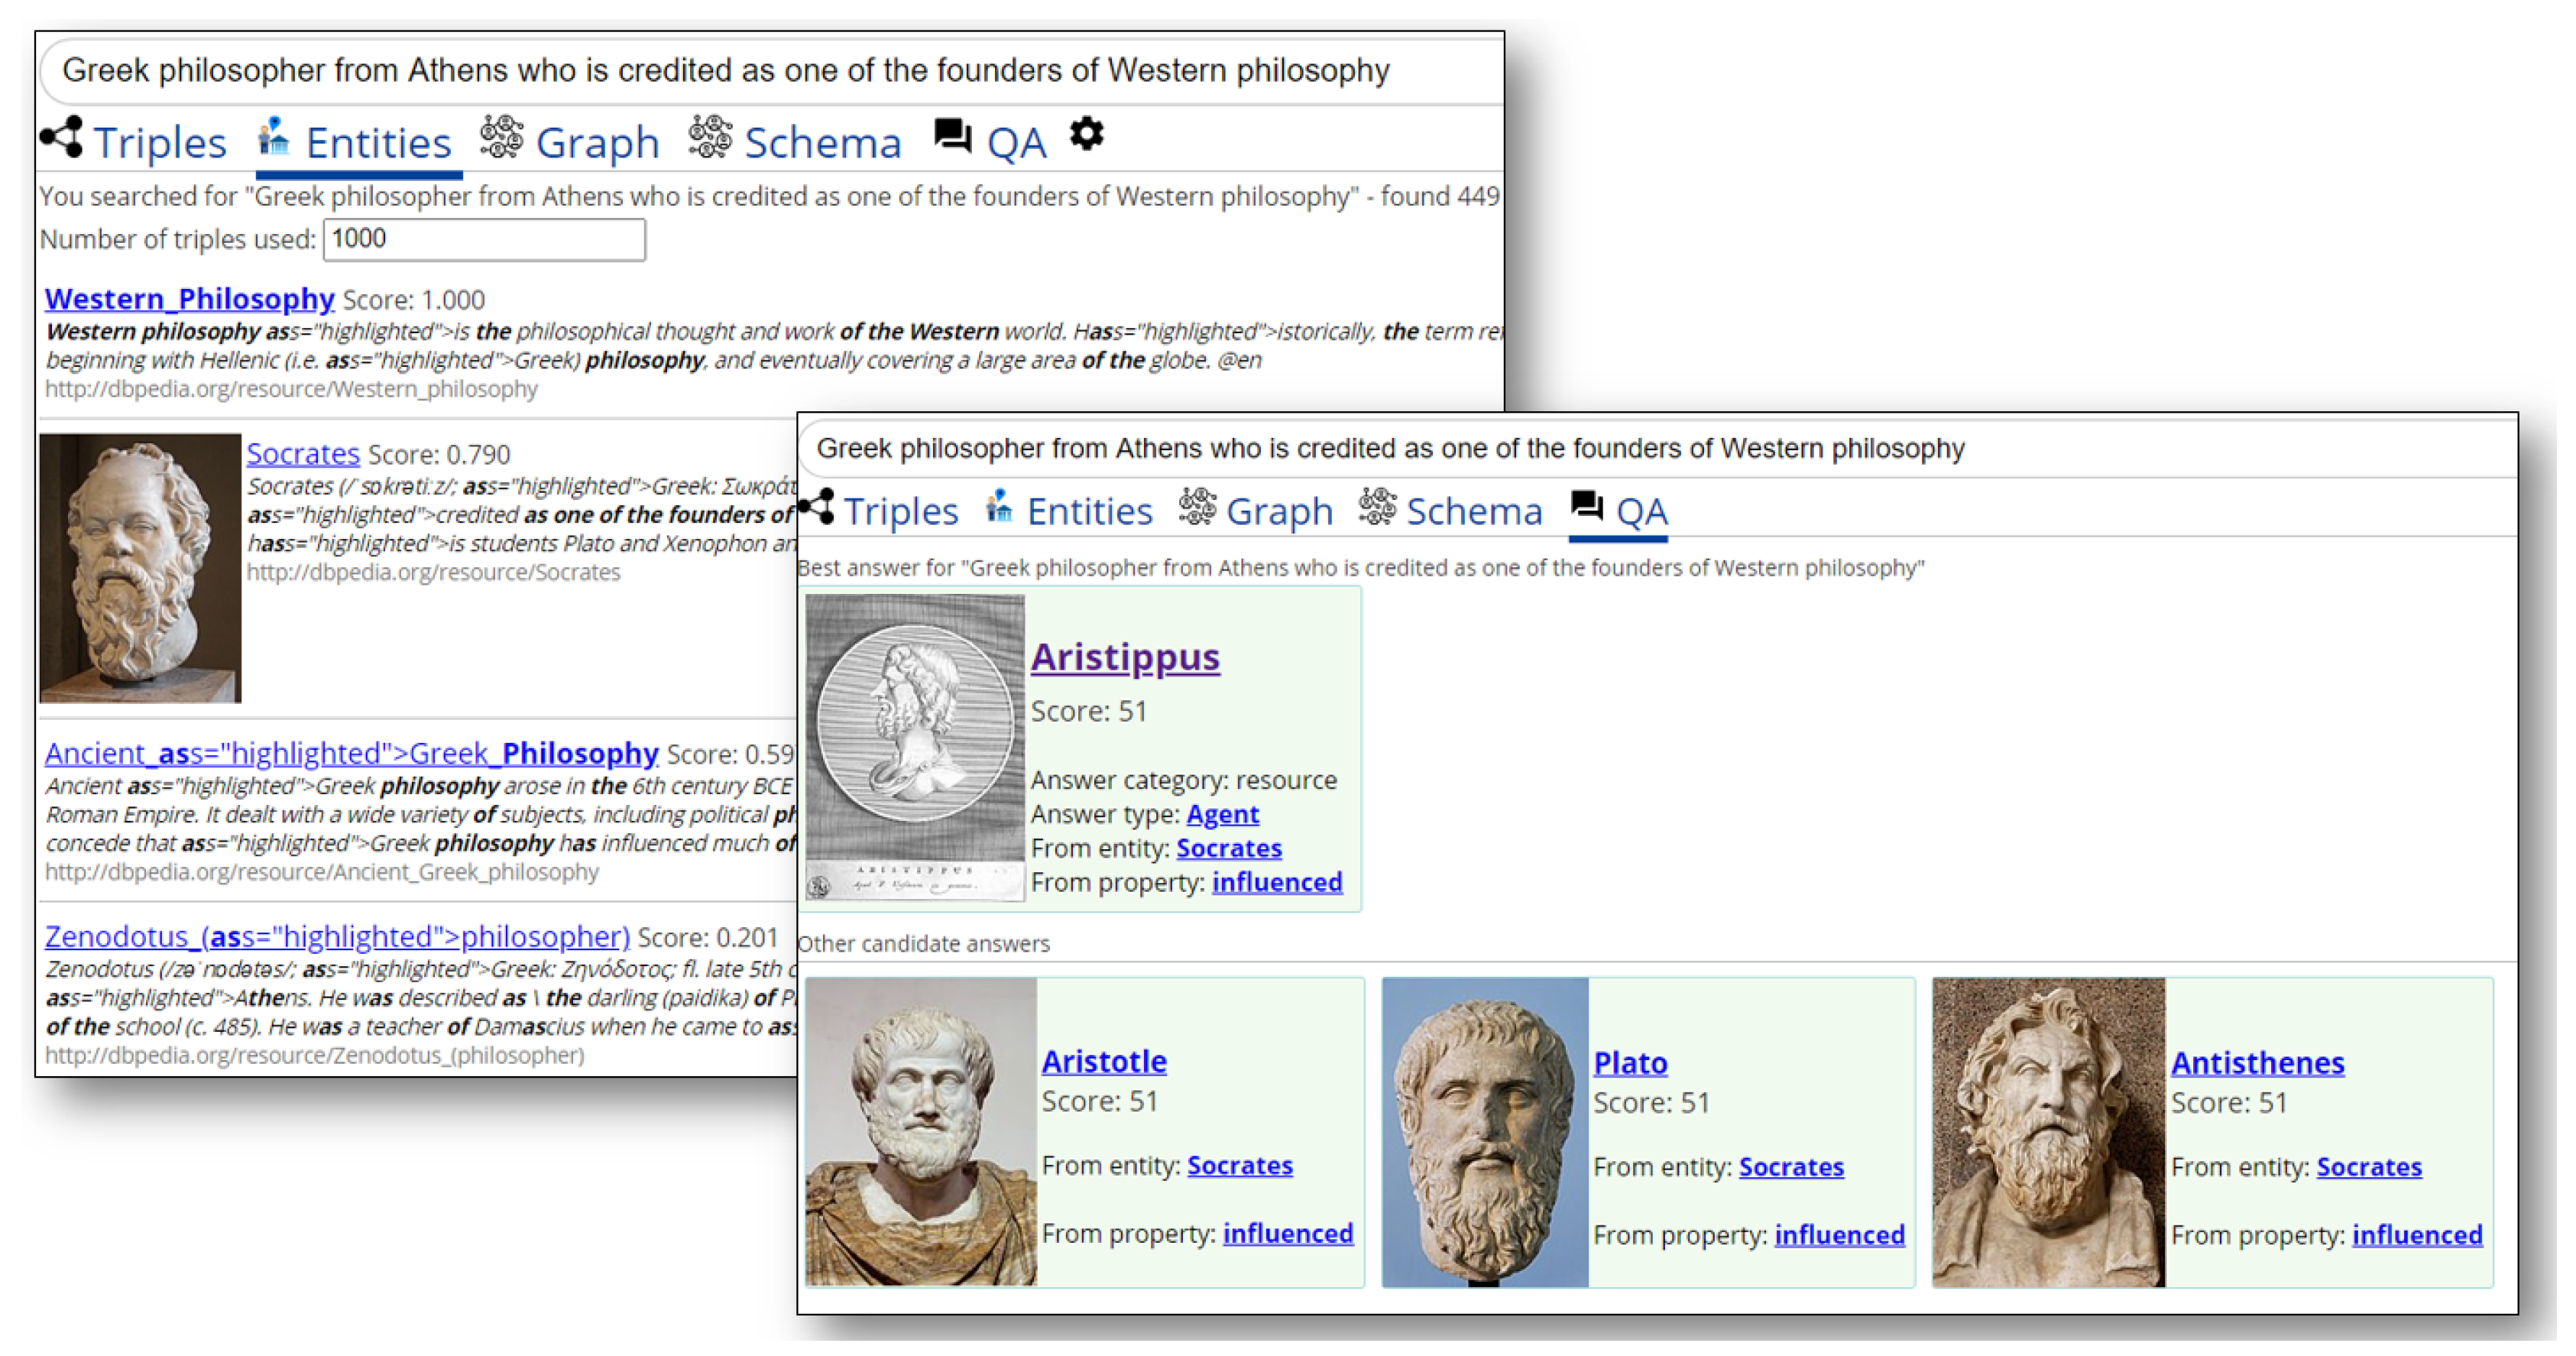Open the Western_Philosophy entity link
The height and width of the screenshot is (1356, 2576).
(189, 299)
